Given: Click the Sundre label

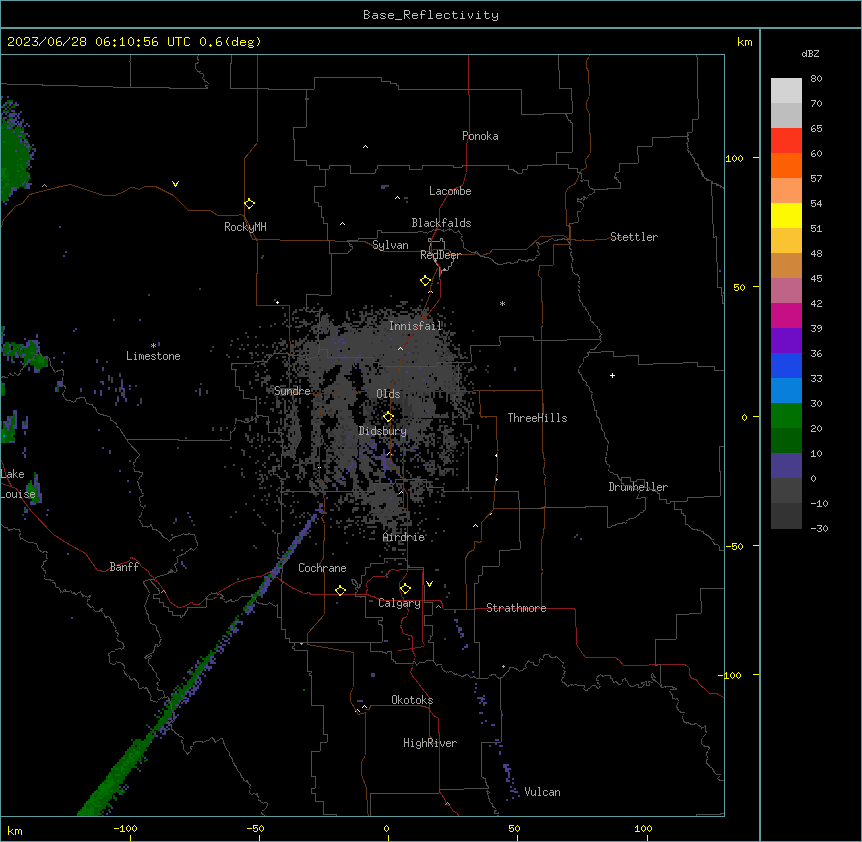Looking at the screenshot, I should (292, 391).
